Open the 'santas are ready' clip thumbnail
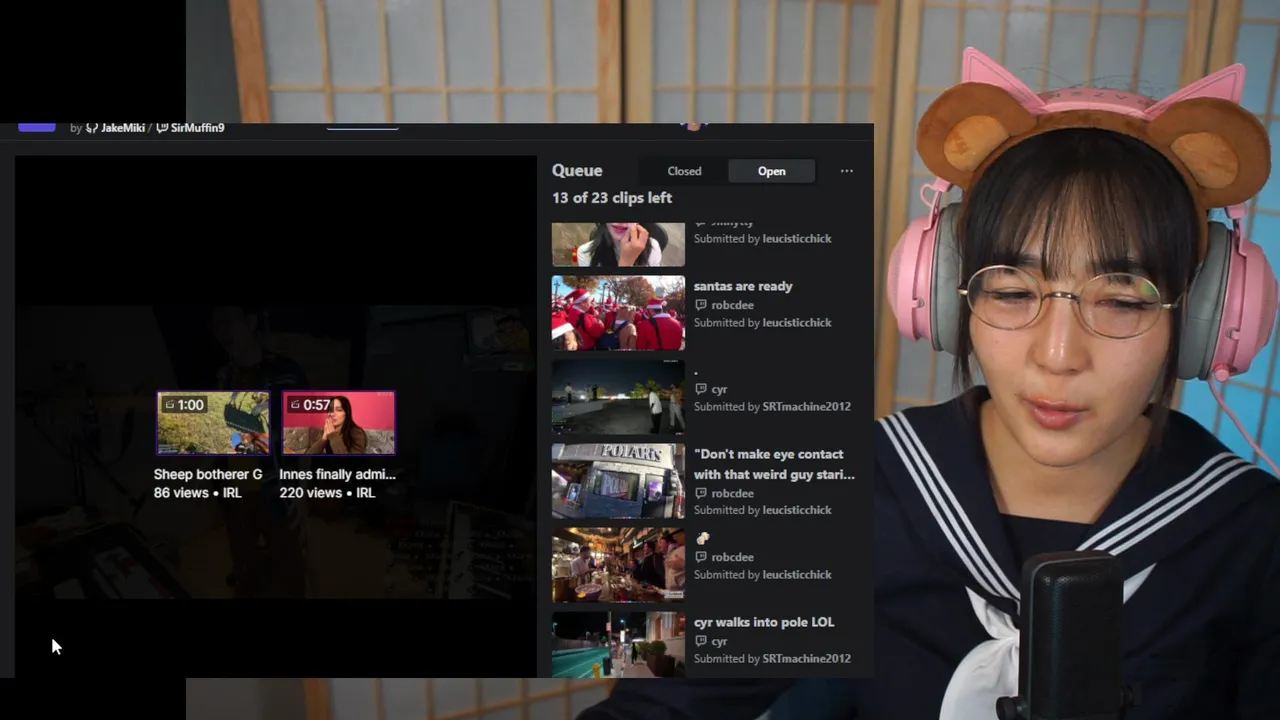The width and height of the screenshot is (1280, 720). coord(618,313)
